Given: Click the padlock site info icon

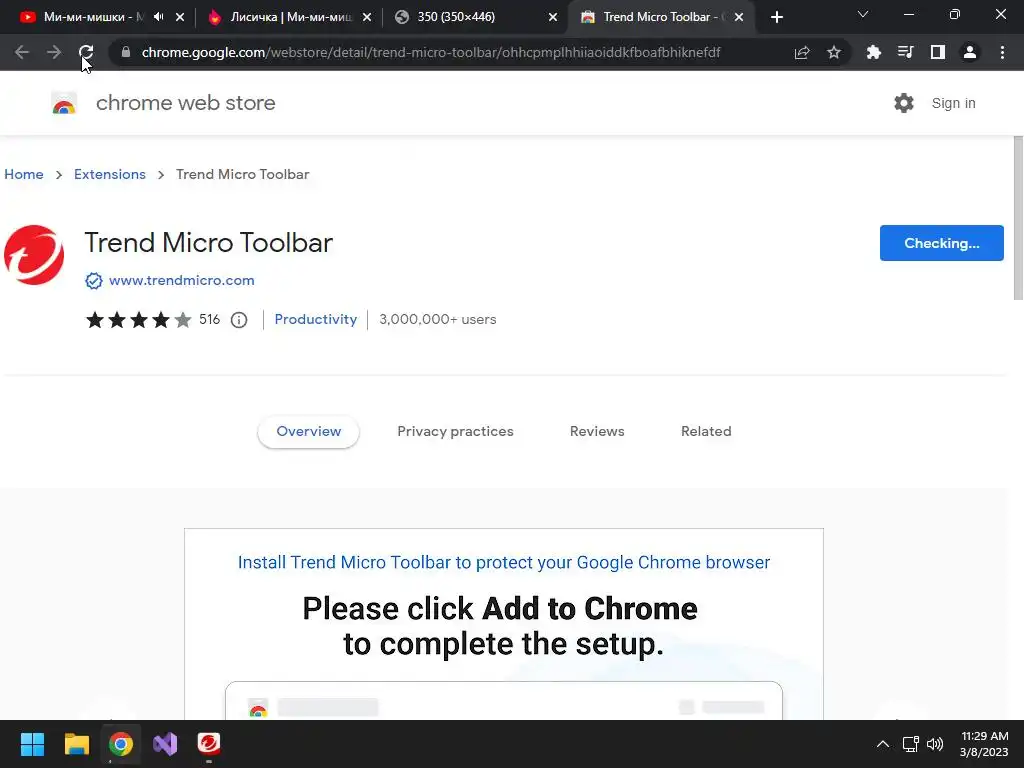Looking at the screenshot, I should (x=126, y=52).
